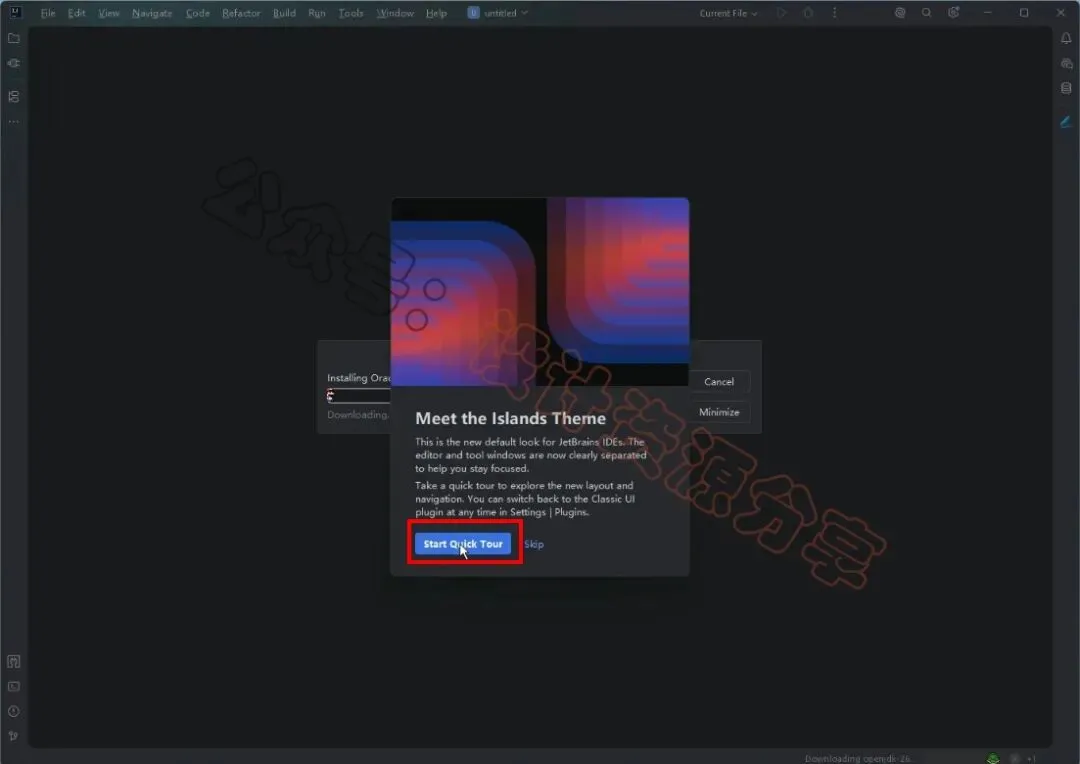The image size is (1080, 764).
Task: Open the Build menu
Action: 284,13
